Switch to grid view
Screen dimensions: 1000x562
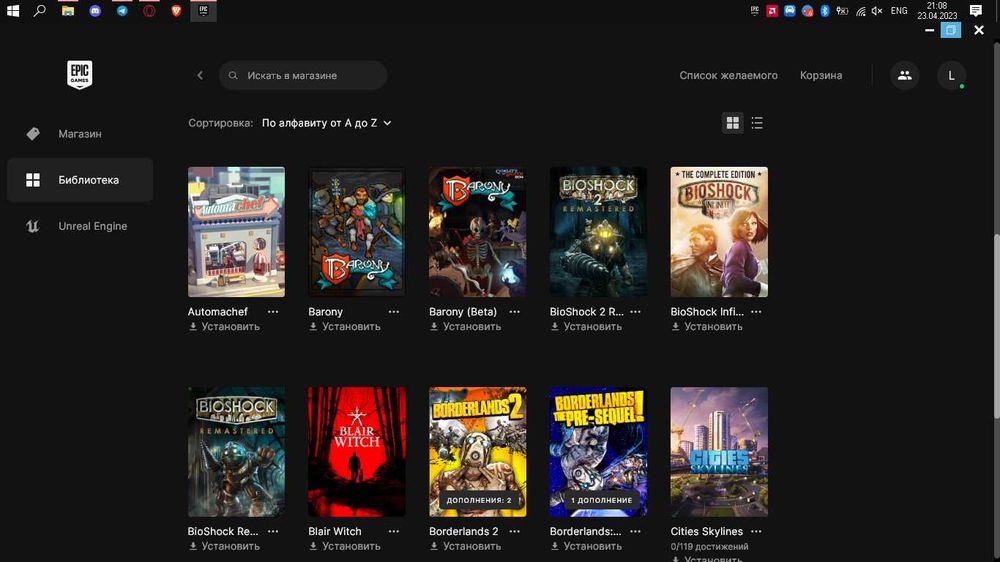[x=733, y=122]
